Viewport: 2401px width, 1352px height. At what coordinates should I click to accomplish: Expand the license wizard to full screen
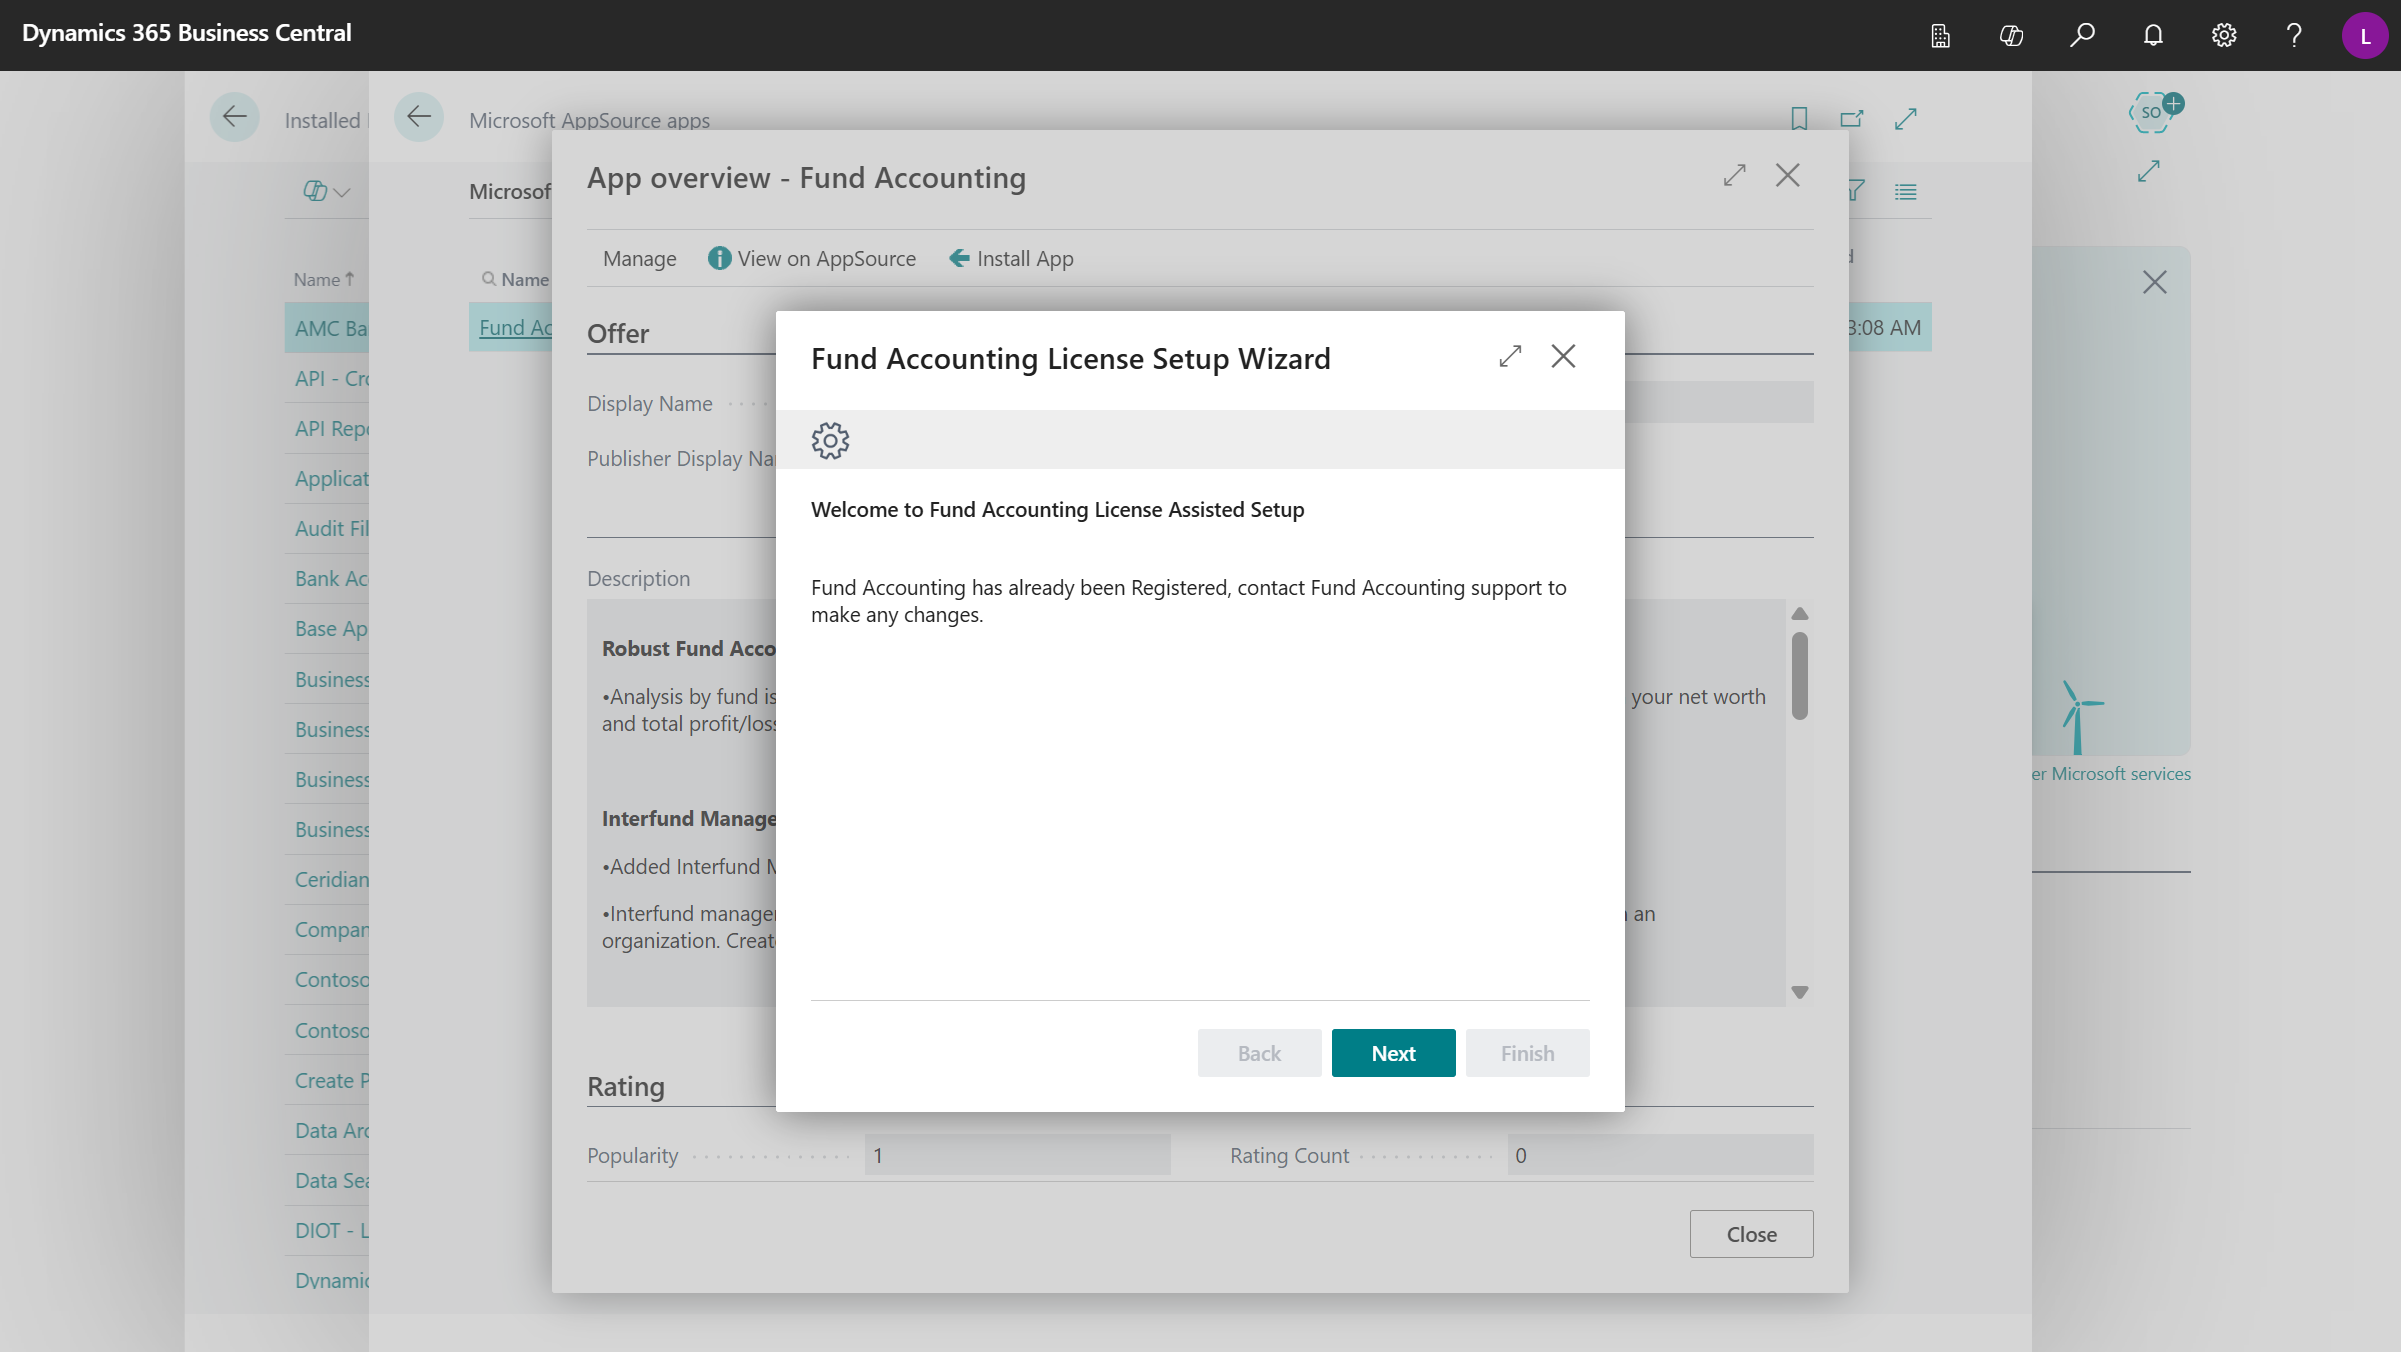pos(1510,356)
